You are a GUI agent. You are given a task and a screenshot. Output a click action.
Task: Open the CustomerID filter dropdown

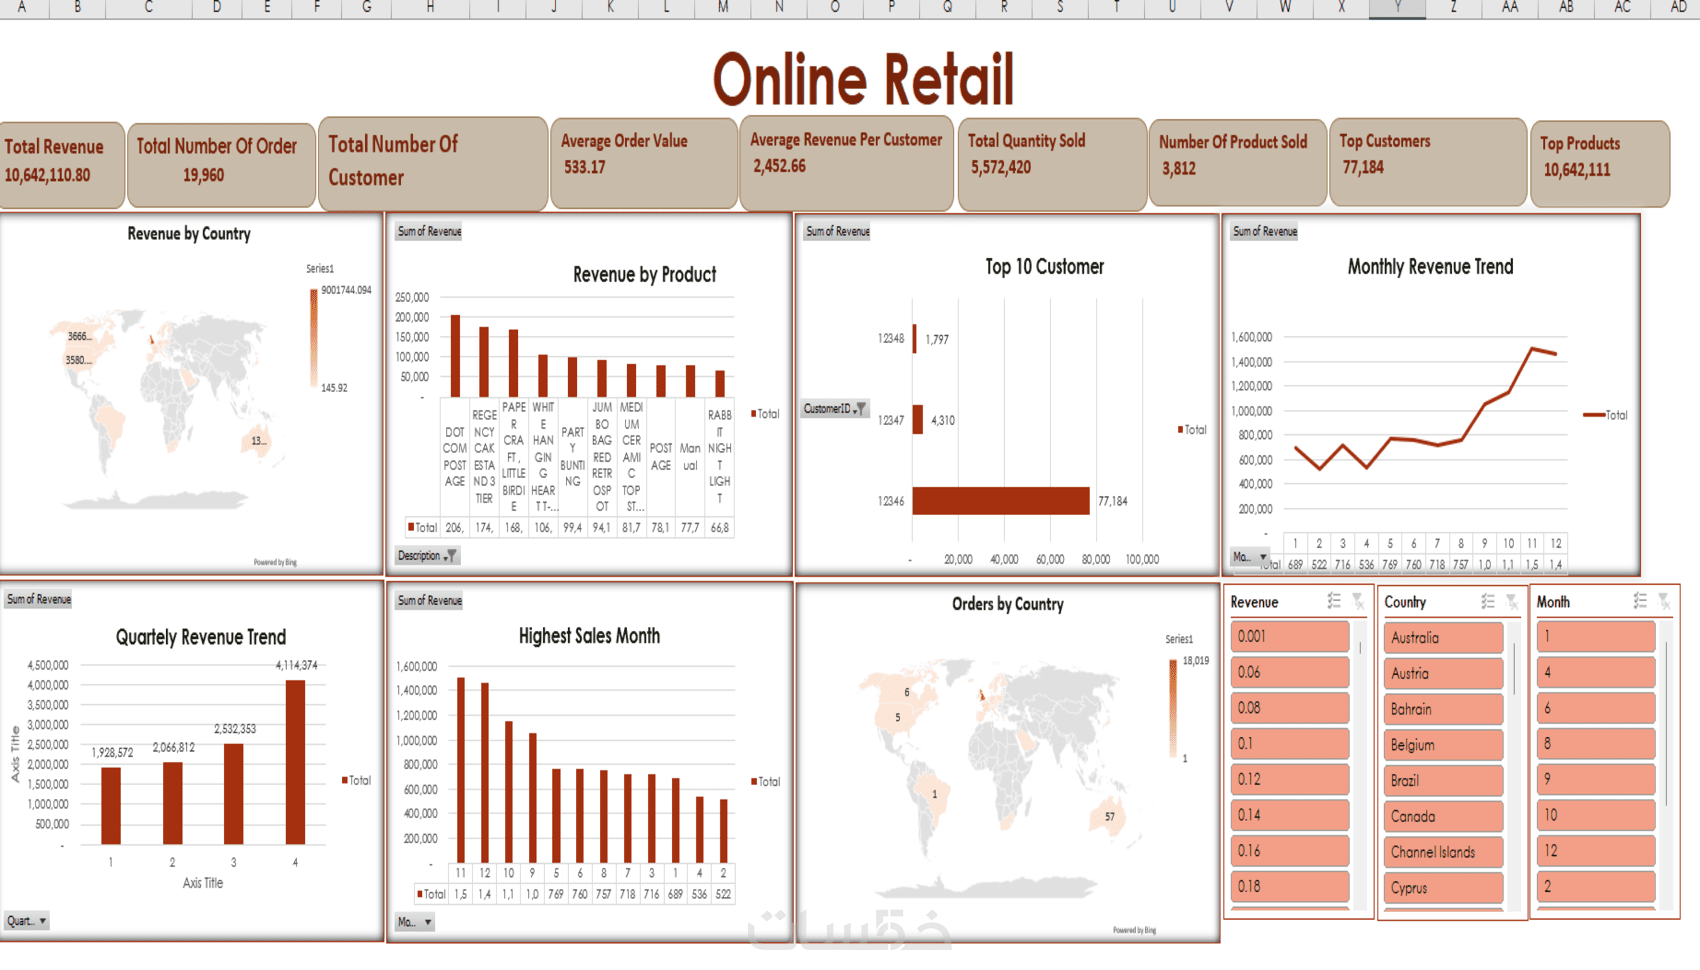(835, 408)
